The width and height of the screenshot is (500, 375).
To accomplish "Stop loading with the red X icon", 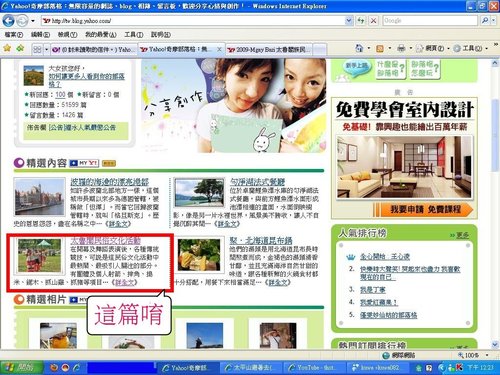I will tap(374, 21).
